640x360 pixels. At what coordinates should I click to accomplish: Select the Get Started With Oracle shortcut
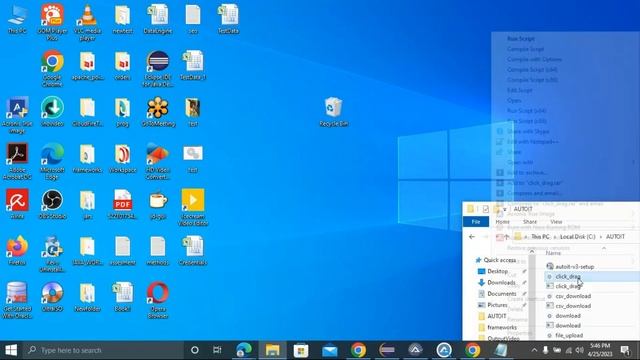click(17, 300)
